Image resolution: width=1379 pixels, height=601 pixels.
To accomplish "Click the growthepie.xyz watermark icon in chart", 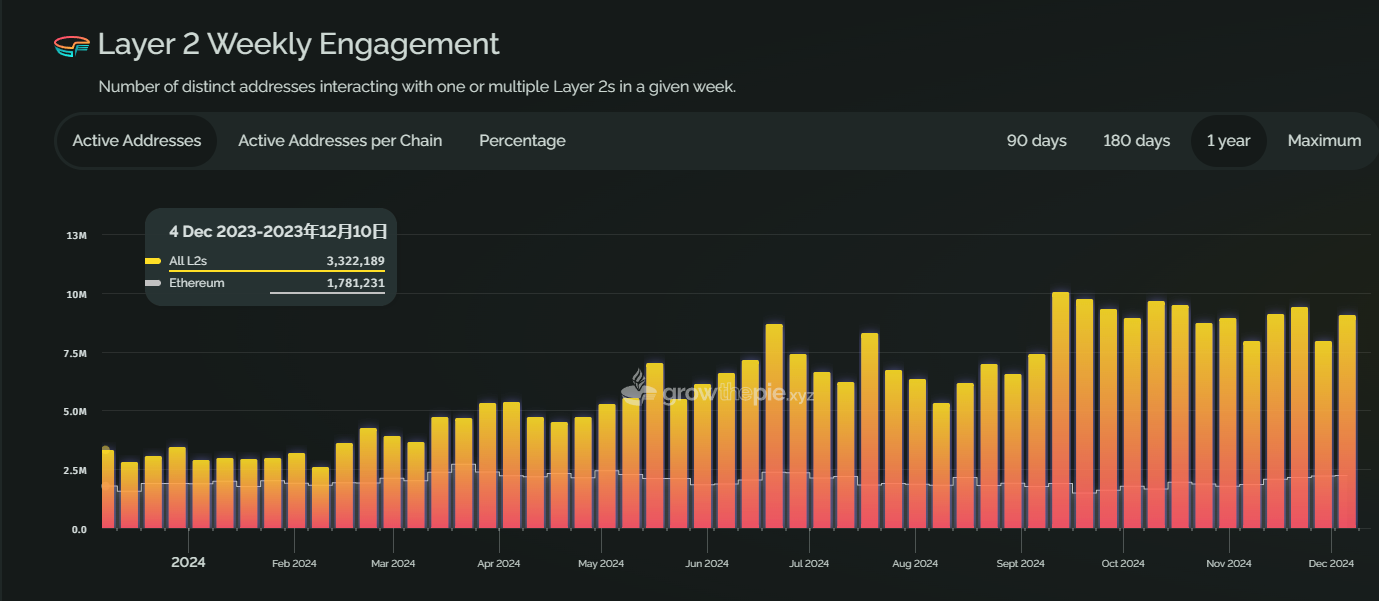I will tap(640, 386).
